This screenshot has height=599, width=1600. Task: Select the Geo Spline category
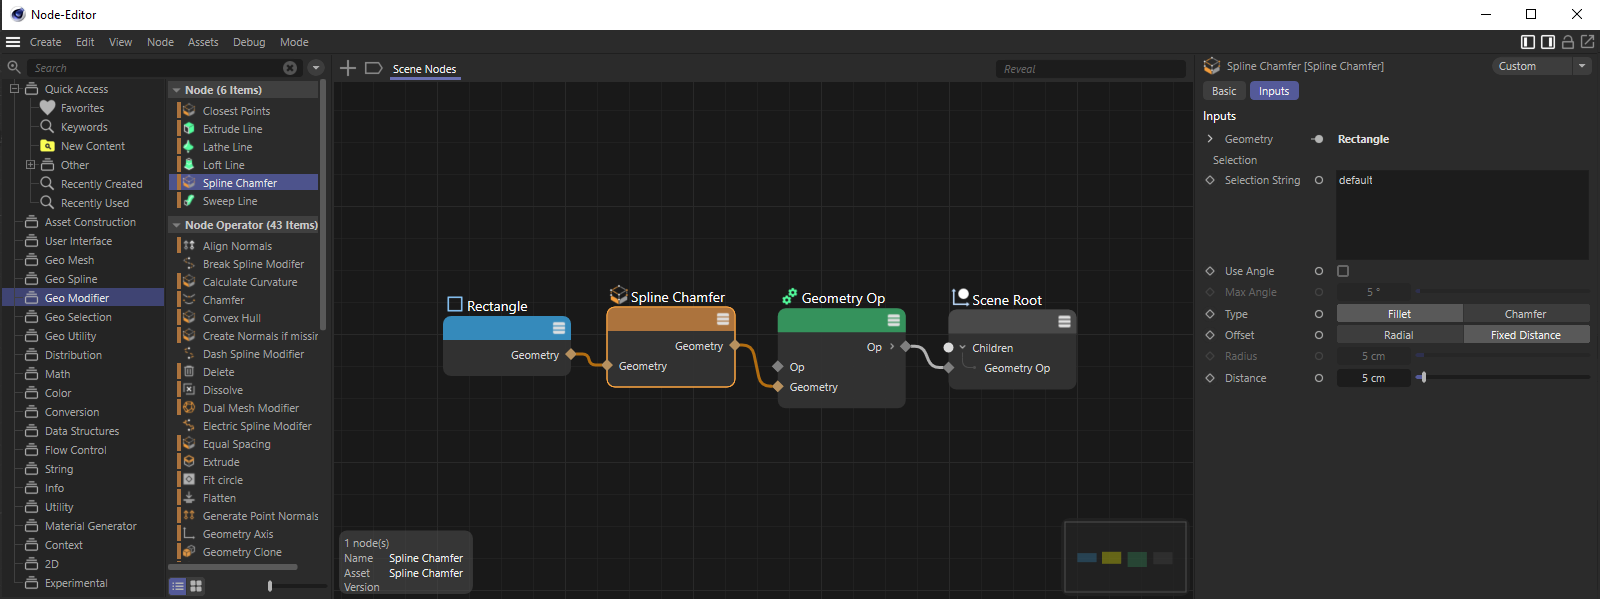(x=71, y=279)
